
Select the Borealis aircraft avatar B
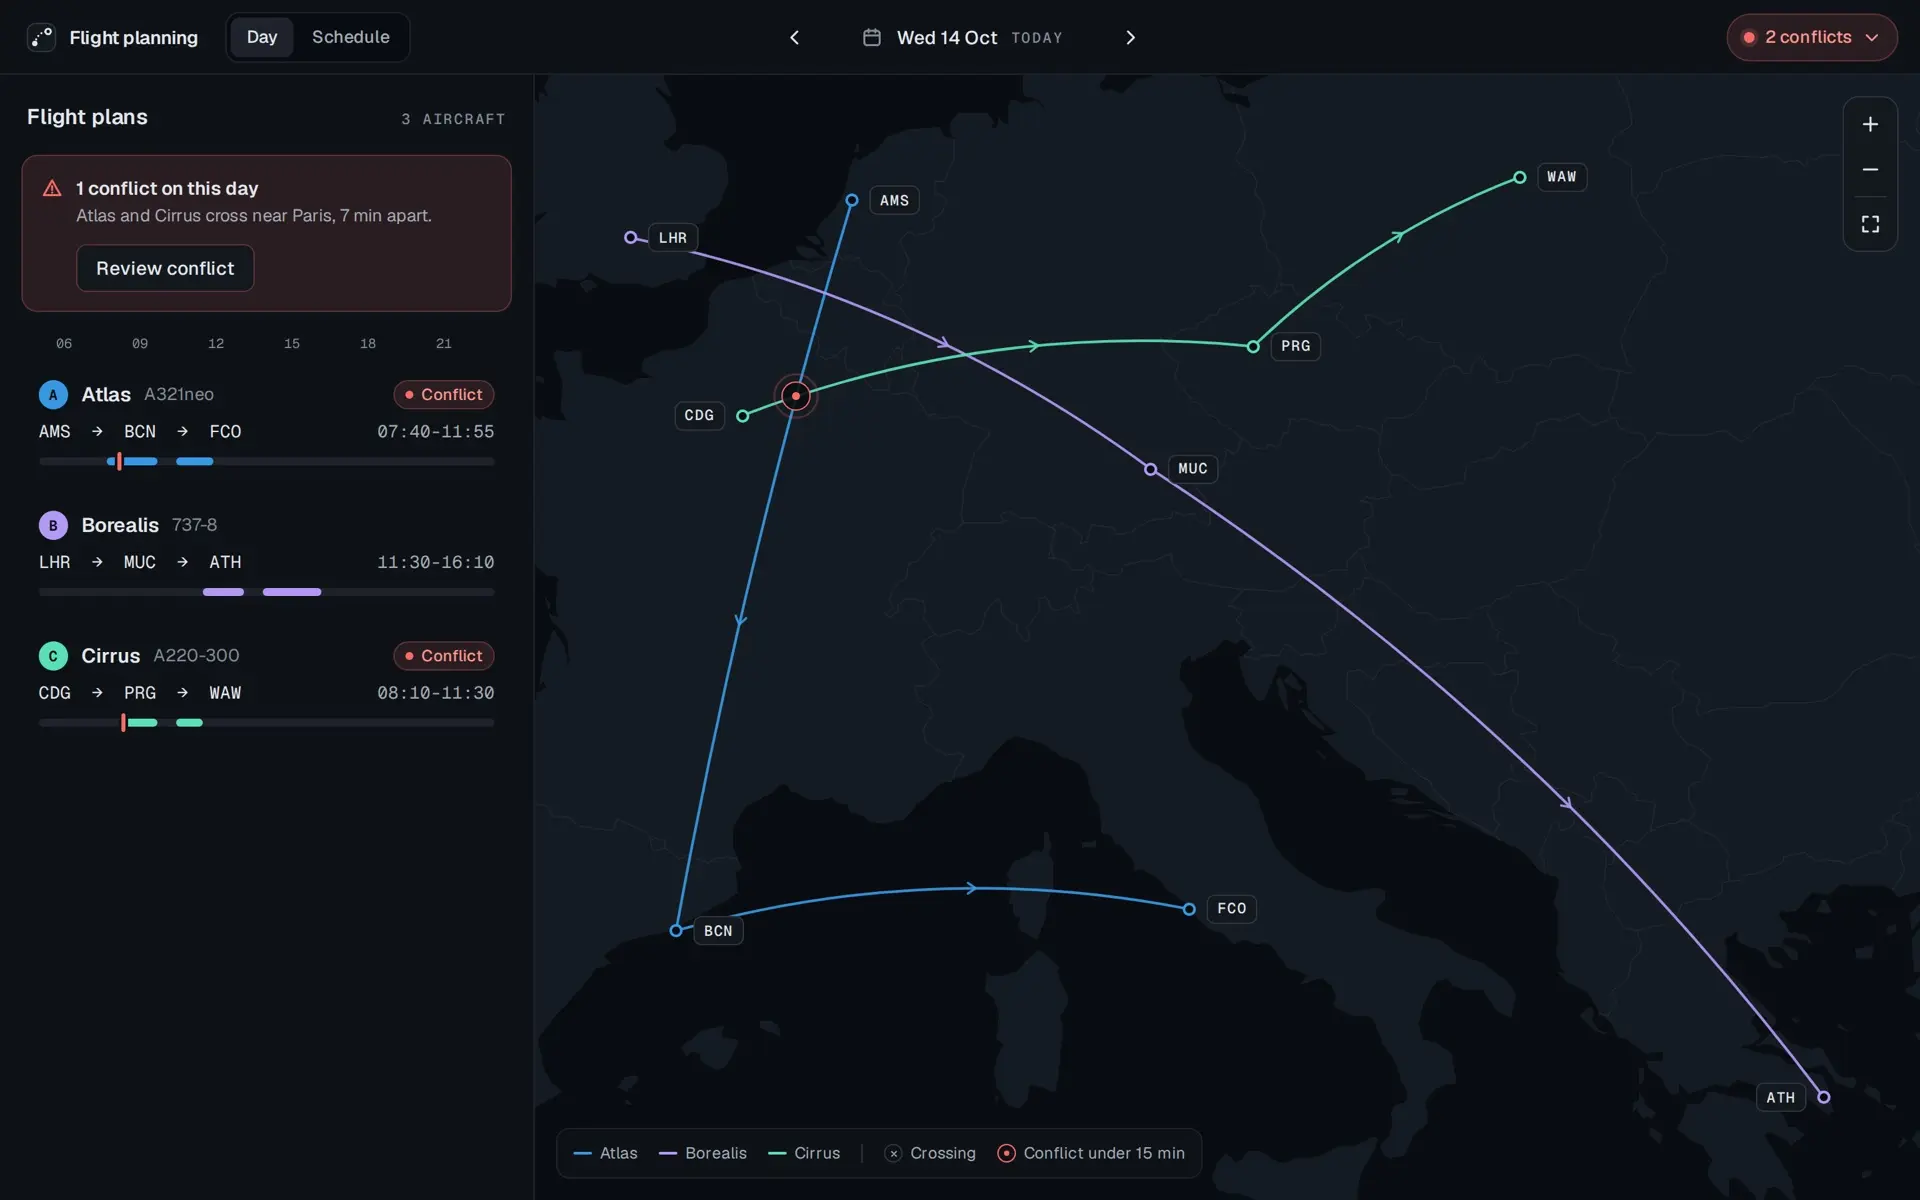pyautogui.click(x=53, y=525)
